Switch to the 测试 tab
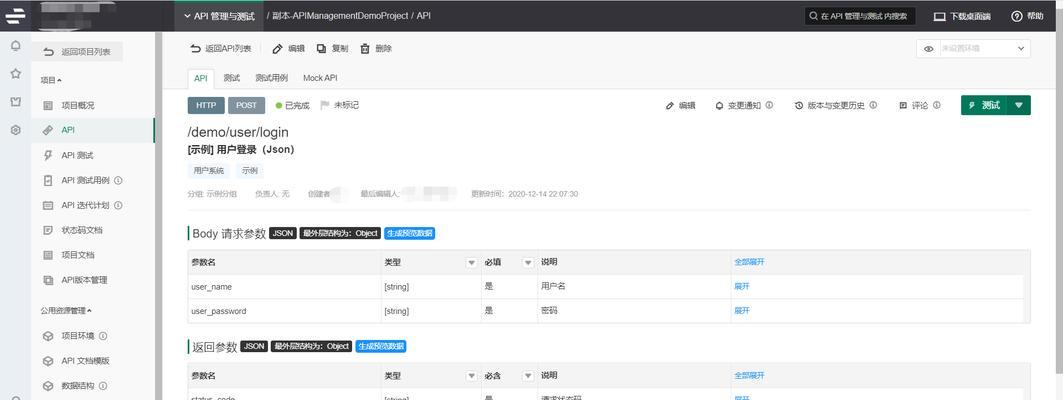Image resolution: width=1063 pixels, height=400 pixels. point(232,78)
